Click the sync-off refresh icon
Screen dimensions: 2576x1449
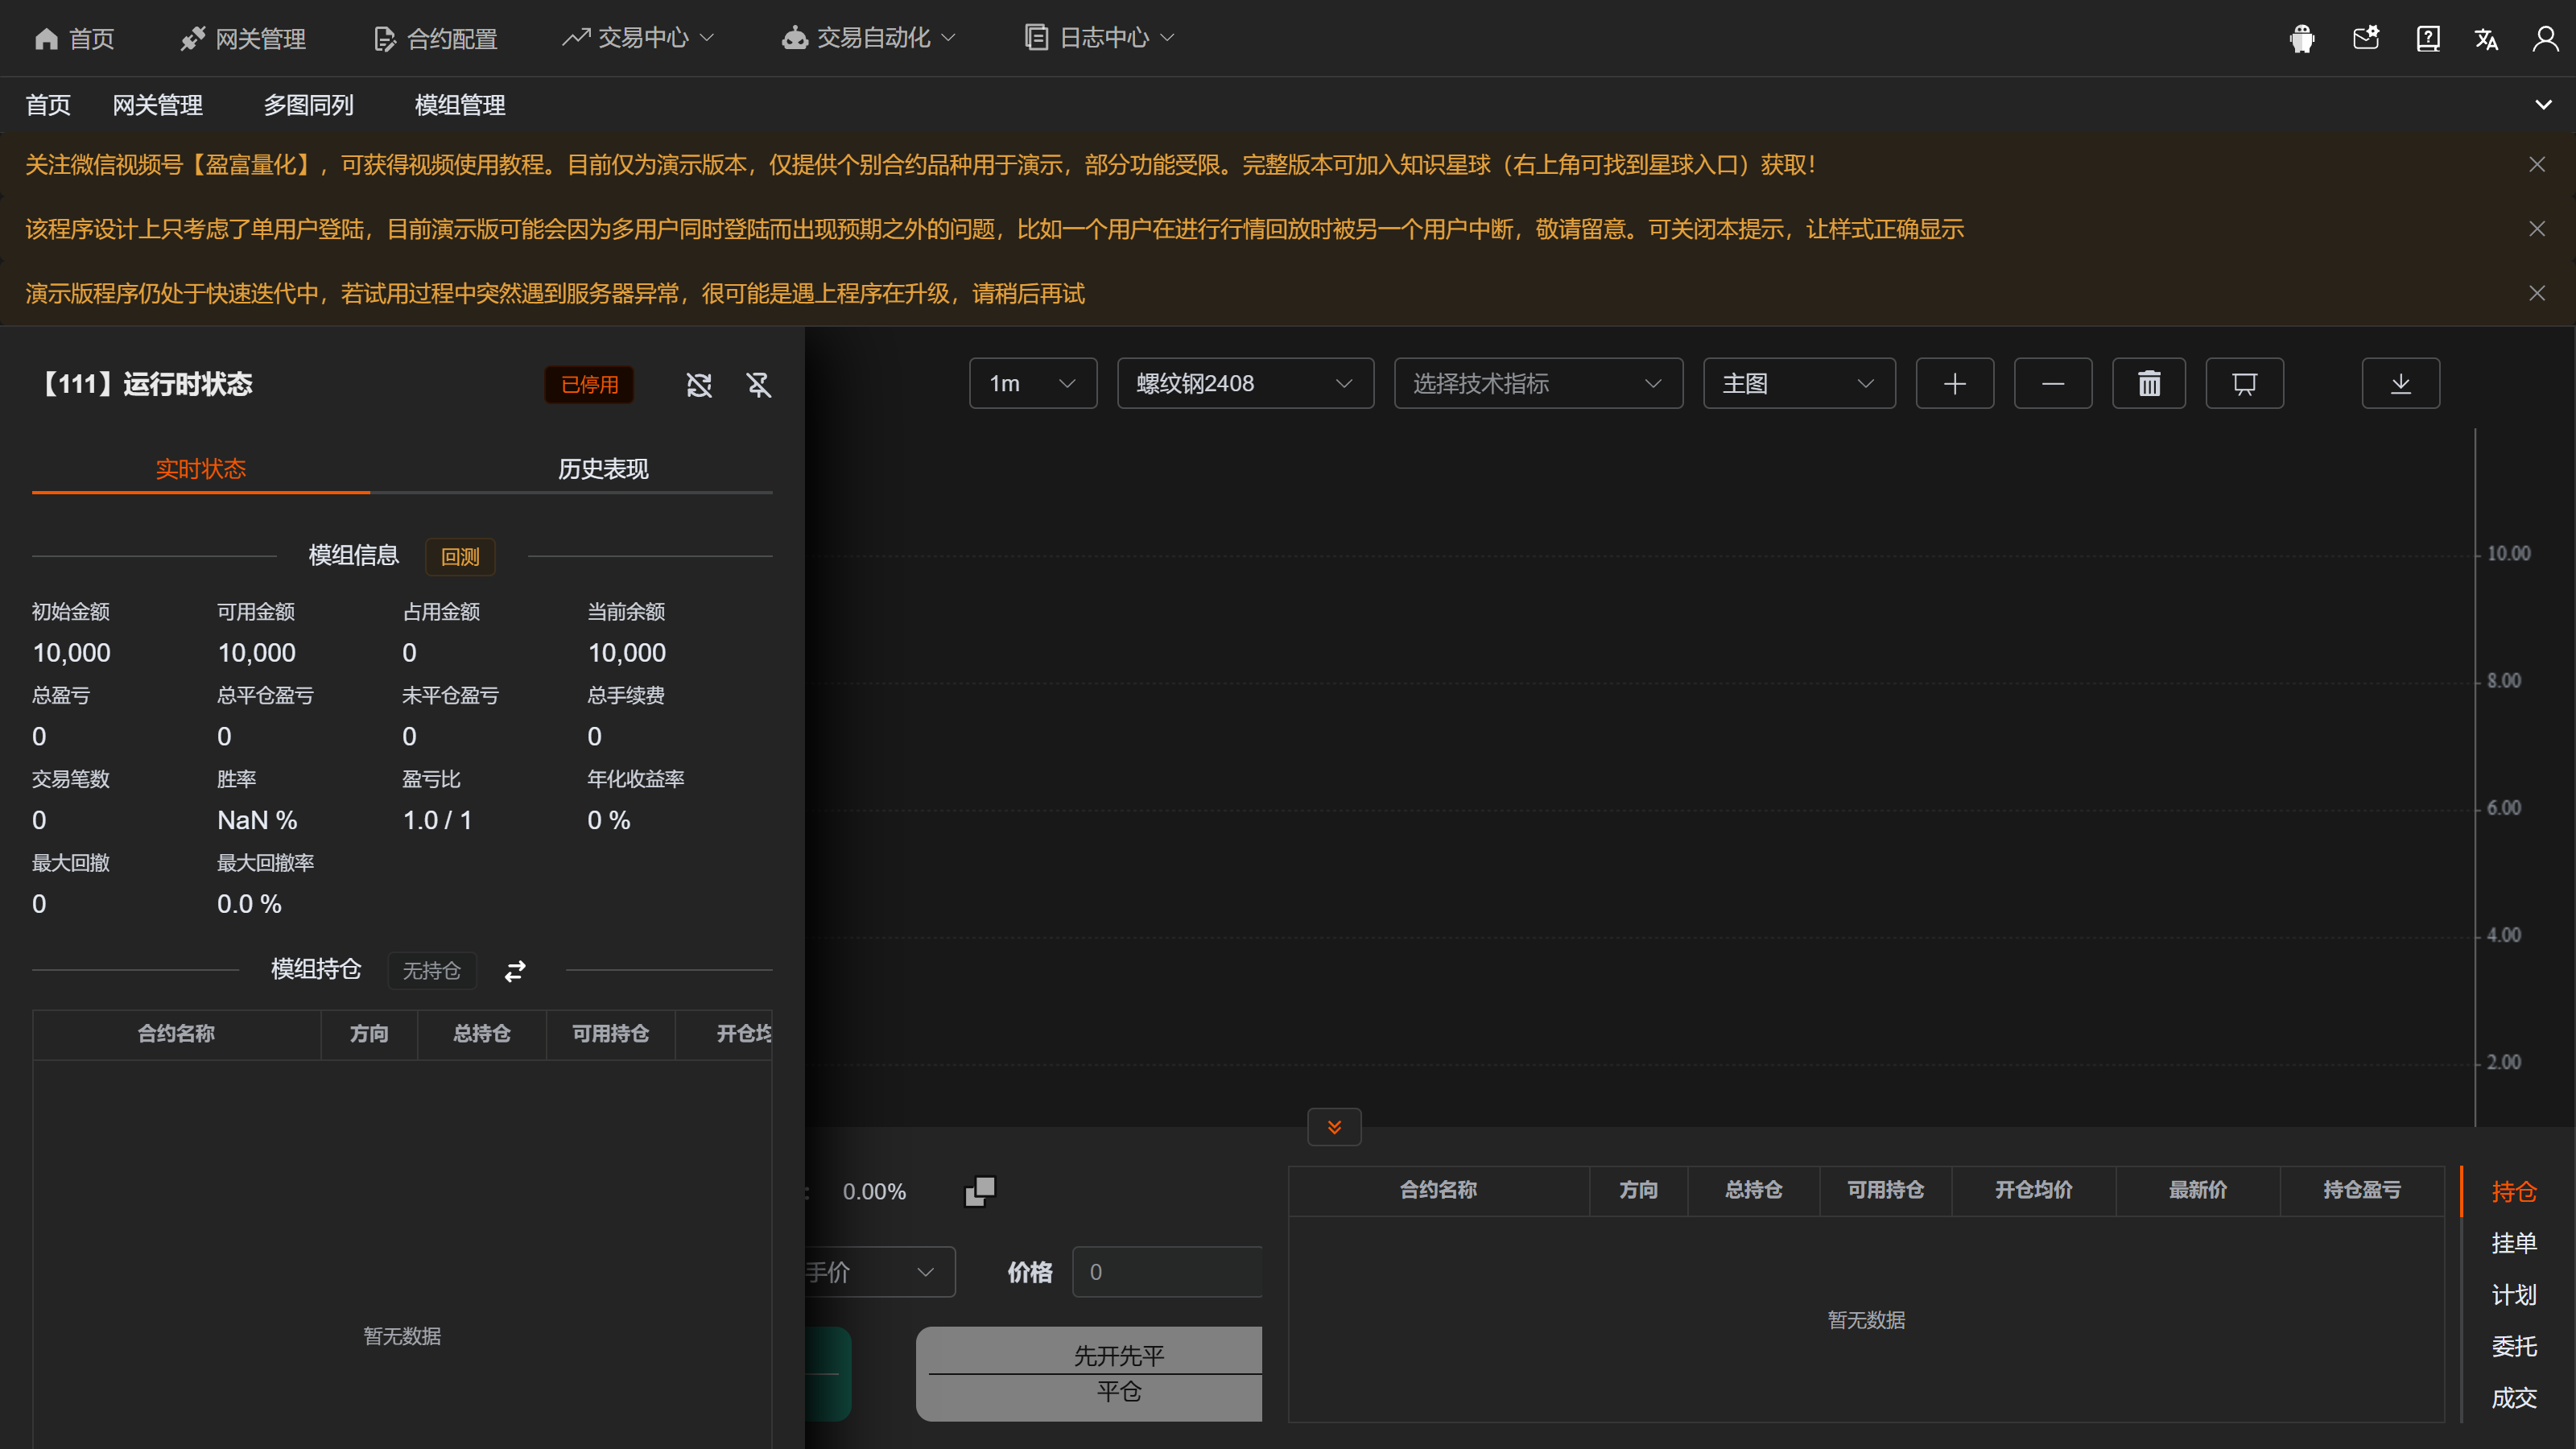tap(699, 385)
